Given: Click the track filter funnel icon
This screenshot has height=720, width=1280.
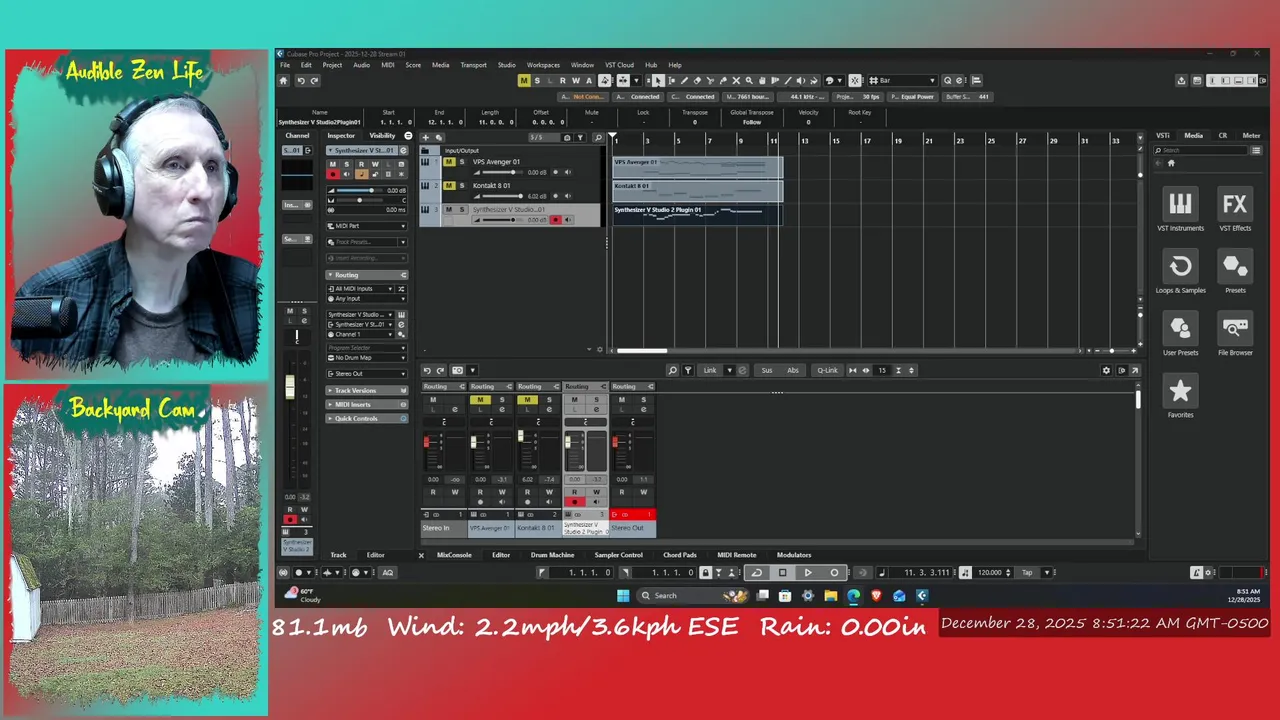Looking at the screenshot, I should 580,138.
